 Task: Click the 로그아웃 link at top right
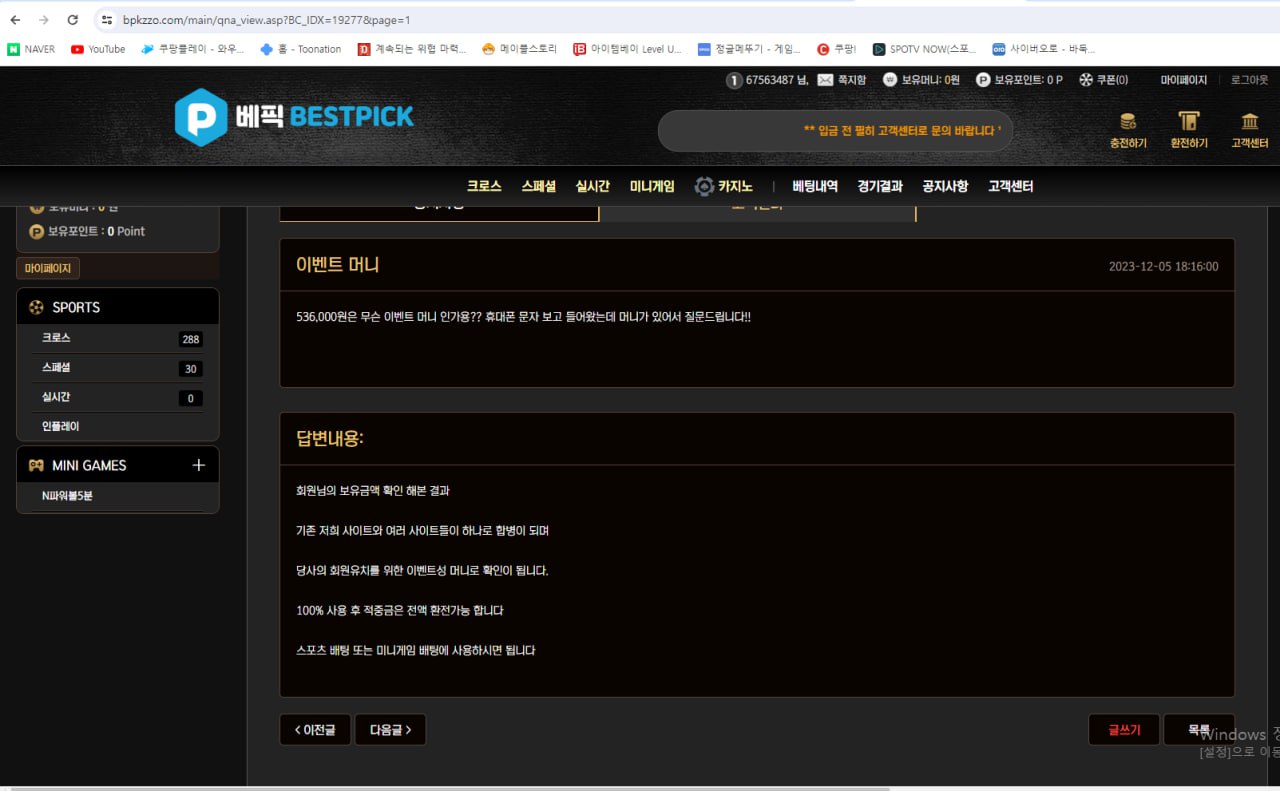1249,80
